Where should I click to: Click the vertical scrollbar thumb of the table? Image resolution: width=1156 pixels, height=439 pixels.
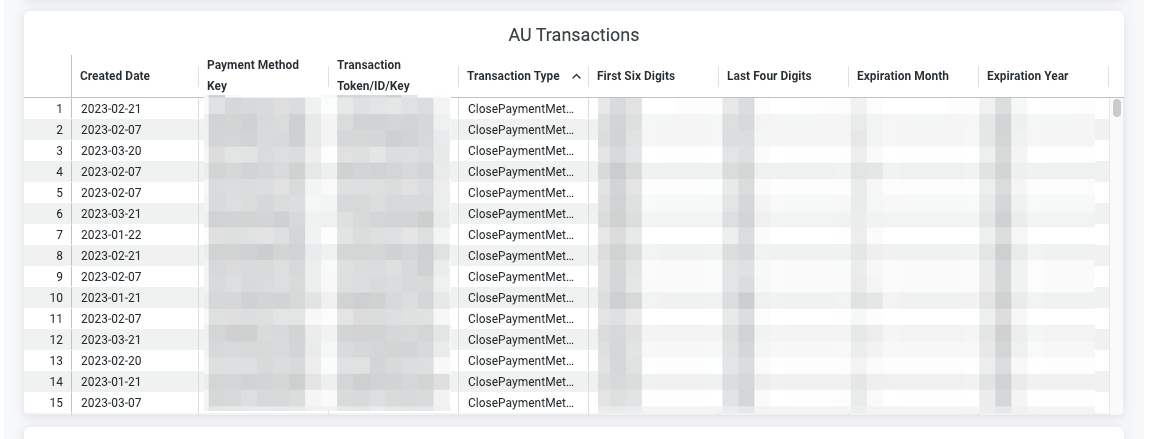pyautogui.click(x=1117, y=108)
